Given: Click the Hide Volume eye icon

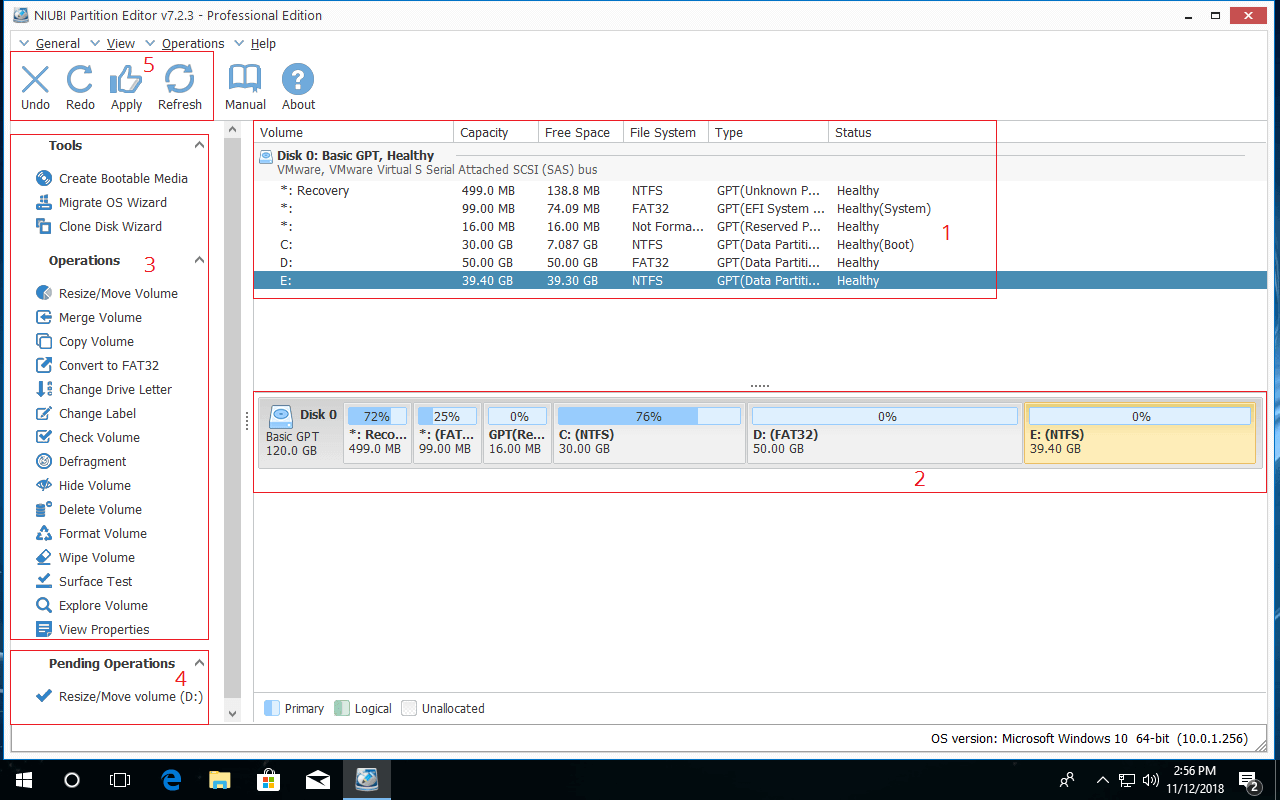Looking at the screenshot, I should point(43,485).
